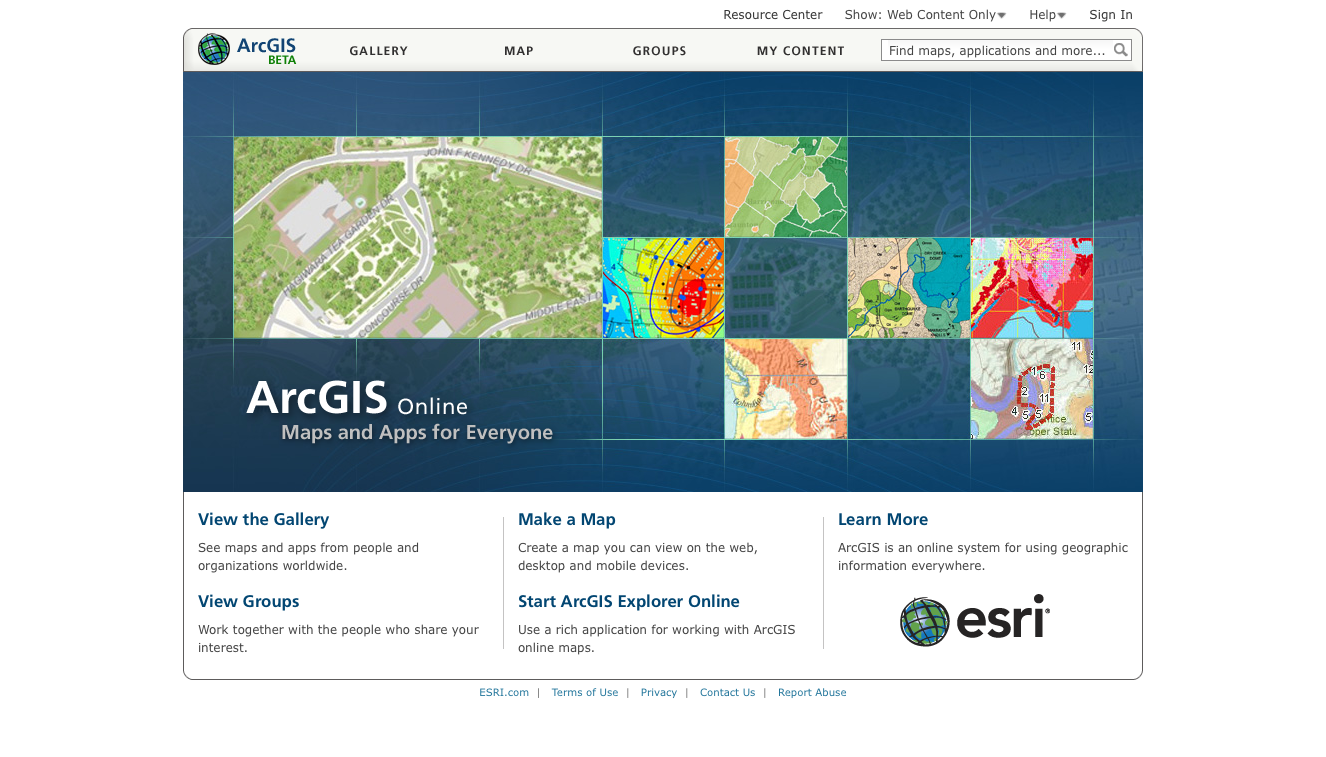Screen dimensions: 1326x757
Task: Expand the Show: Web Content Only dropdown
Action: click(925, 15)
